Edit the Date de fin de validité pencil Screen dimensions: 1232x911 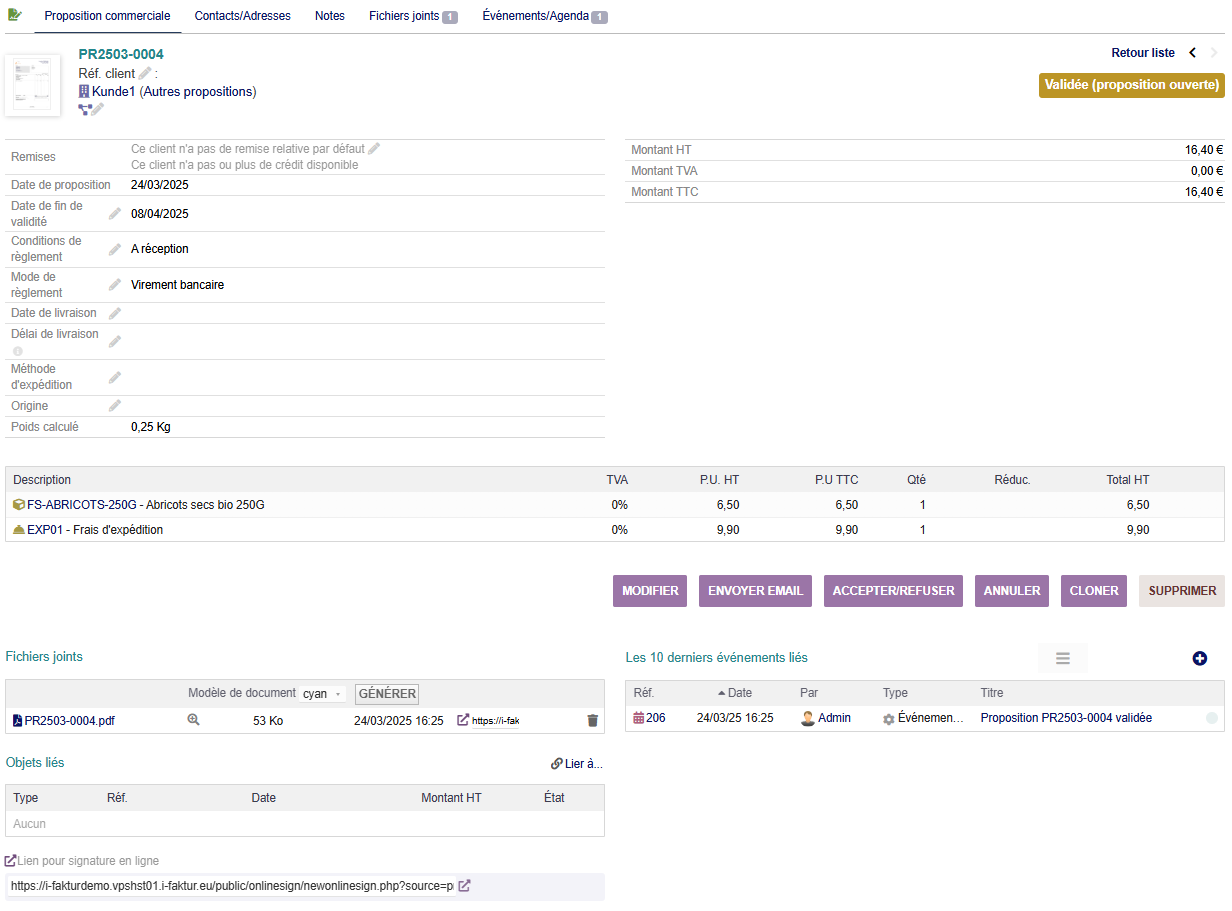tap(115, 214)
